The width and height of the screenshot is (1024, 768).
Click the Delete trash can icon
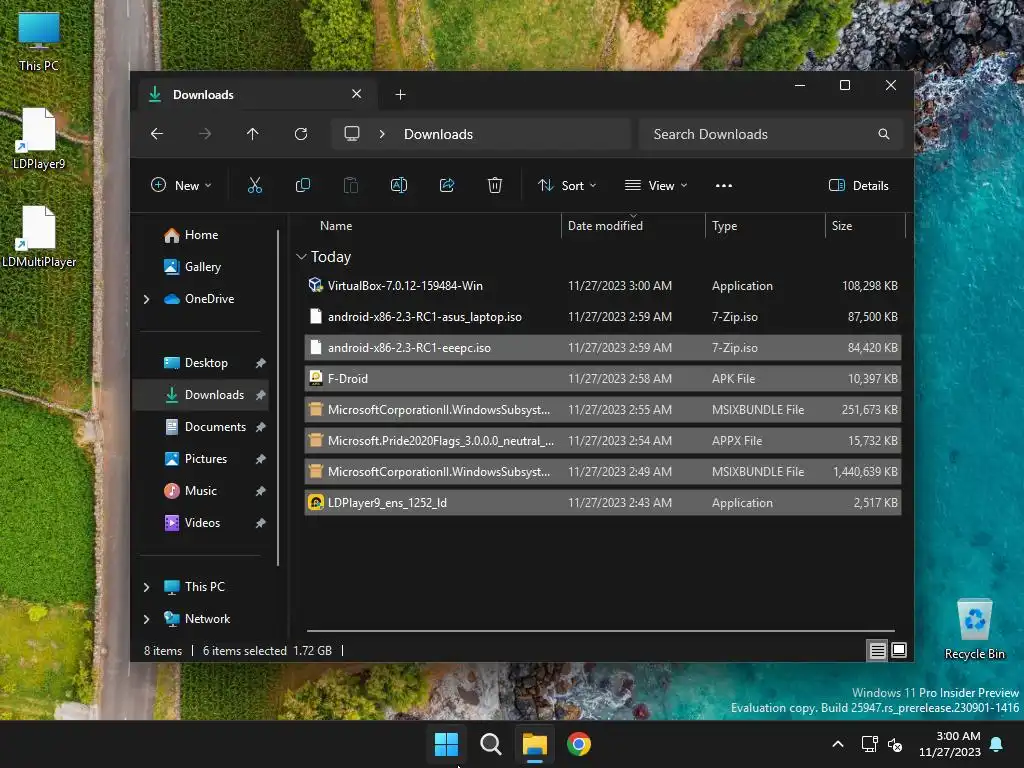[x=495, y=185]
